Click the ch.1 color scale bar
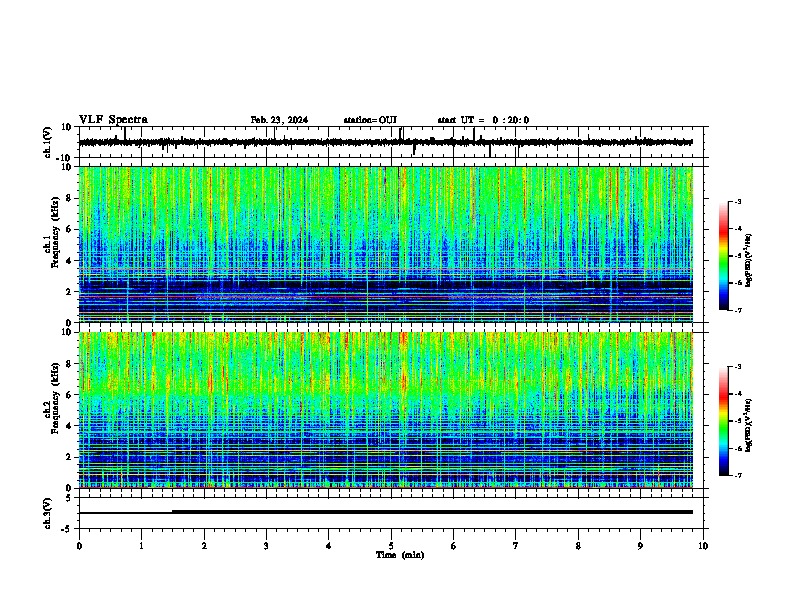This screenshot has height=612, width=792. tap(724, 256)
